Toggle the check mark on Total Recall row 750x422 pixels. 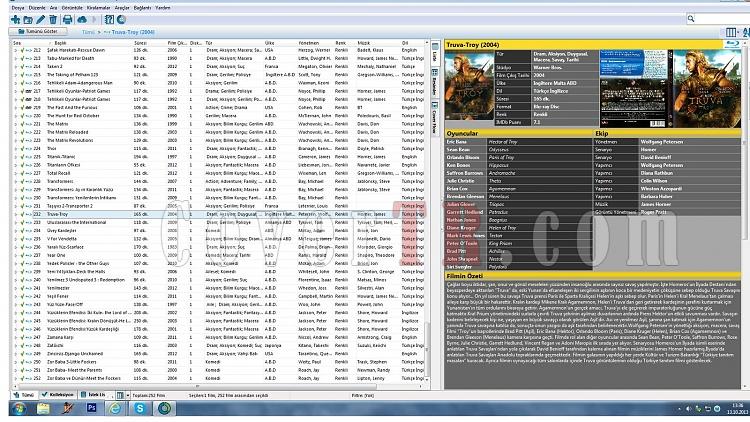[22, 173]
